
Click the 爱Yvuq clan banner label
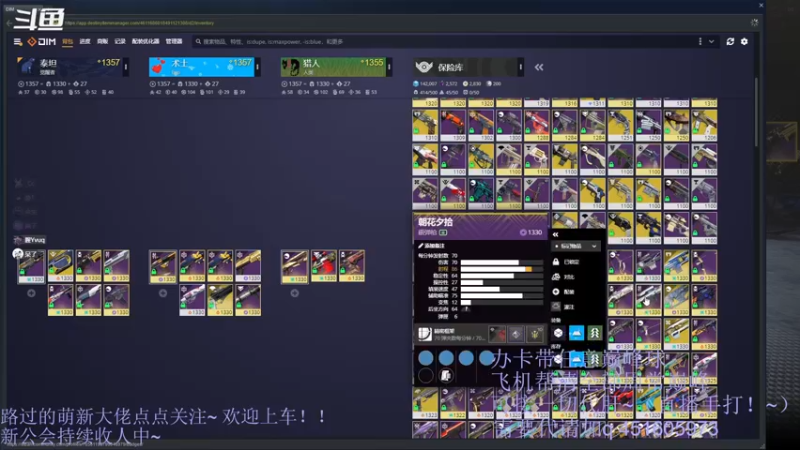click(x=31, y=240)
